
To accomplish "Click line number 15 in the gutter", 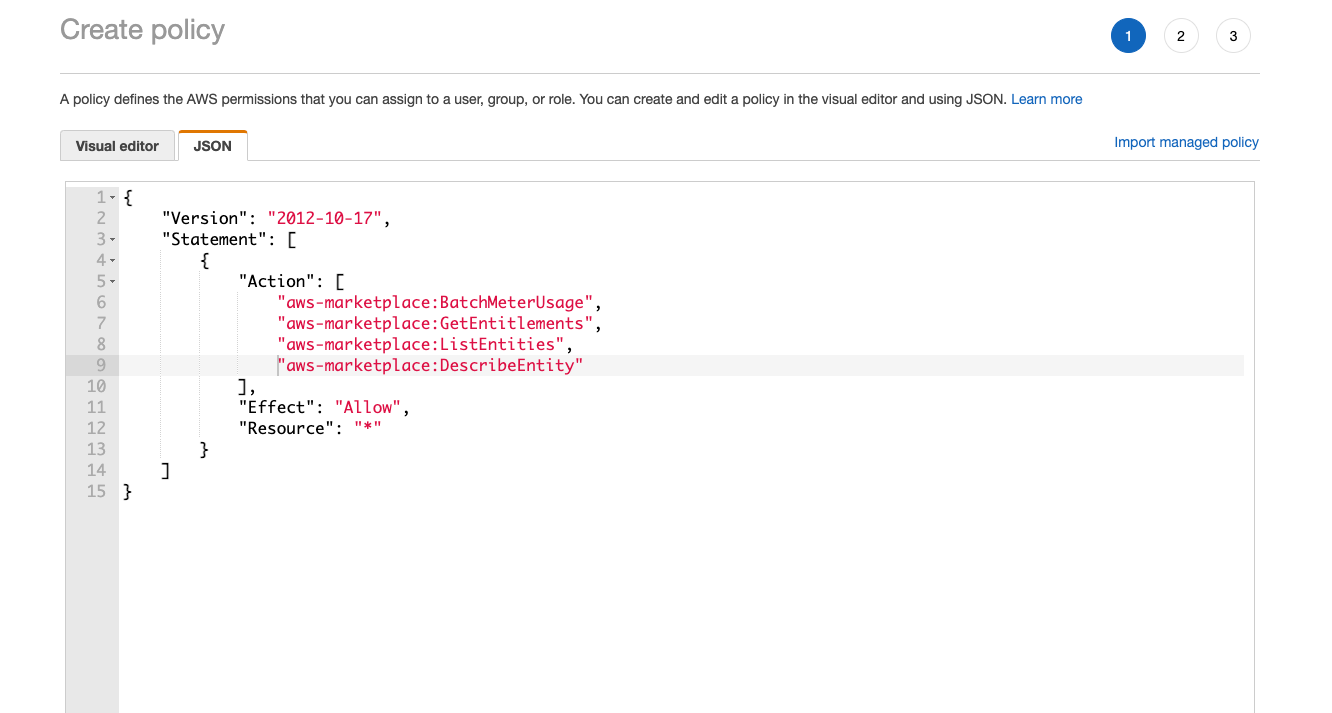I will point(96,491).
